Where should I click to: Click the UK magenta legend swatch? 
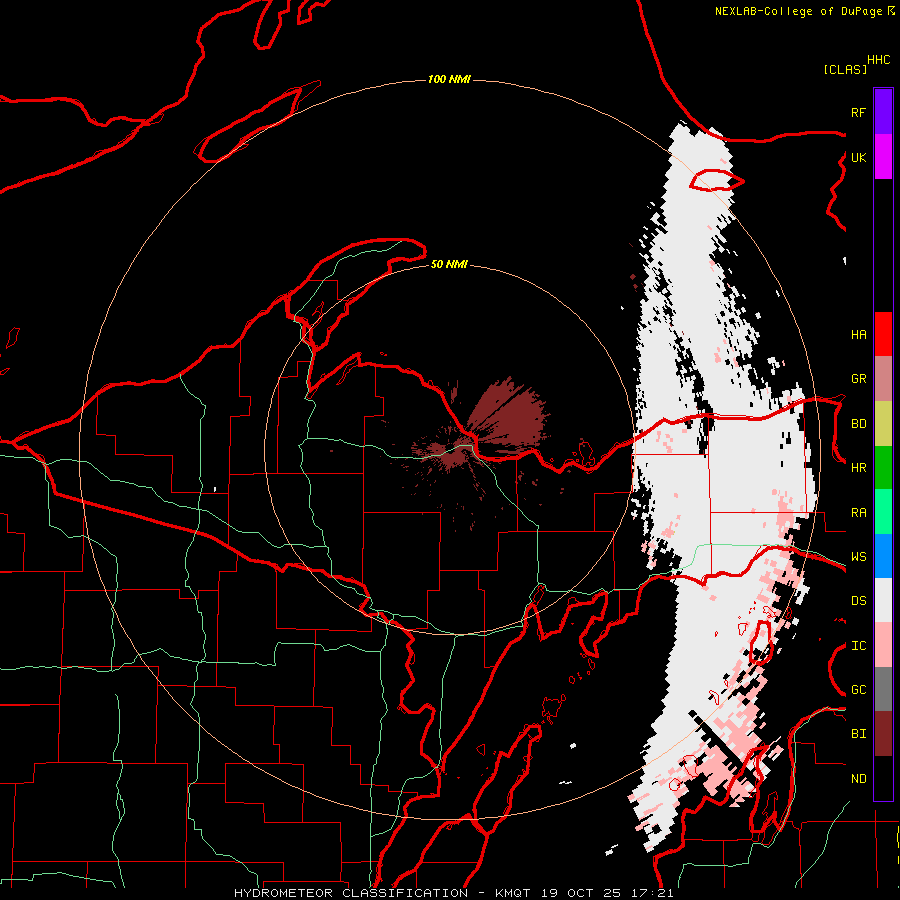pos(883,157)
